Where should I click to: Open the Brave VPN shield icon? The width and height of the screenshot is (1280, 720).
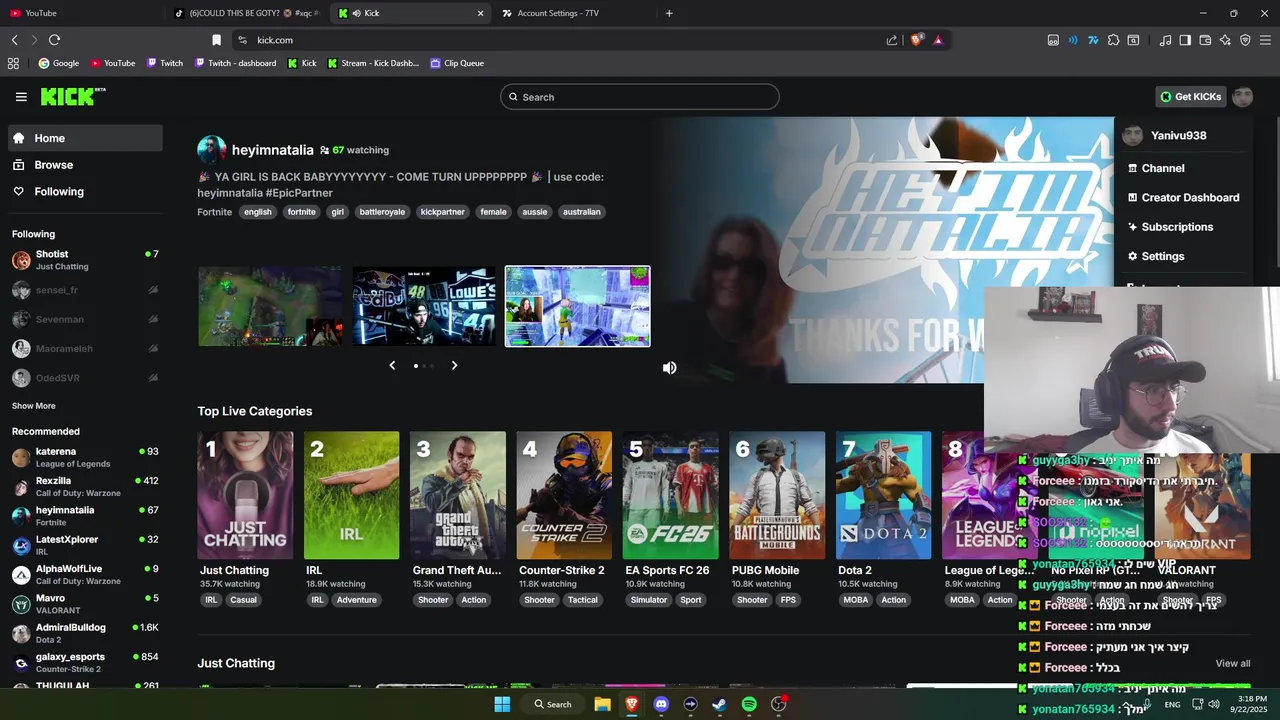tap(1245, 40)
